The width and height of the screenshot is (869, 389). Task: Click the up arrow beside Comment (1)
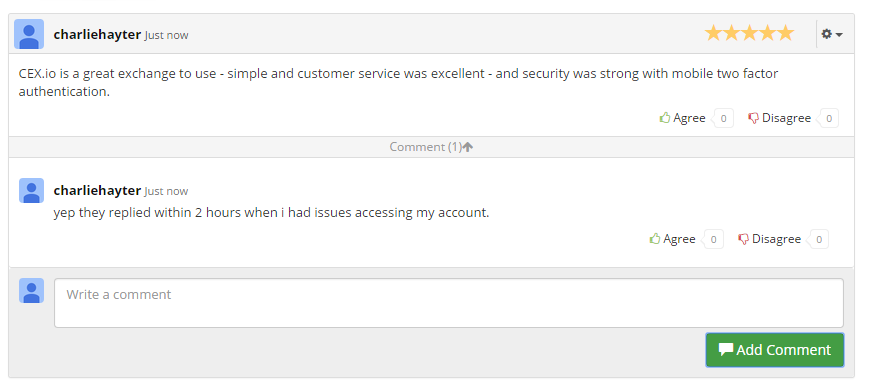click(468, 147)
